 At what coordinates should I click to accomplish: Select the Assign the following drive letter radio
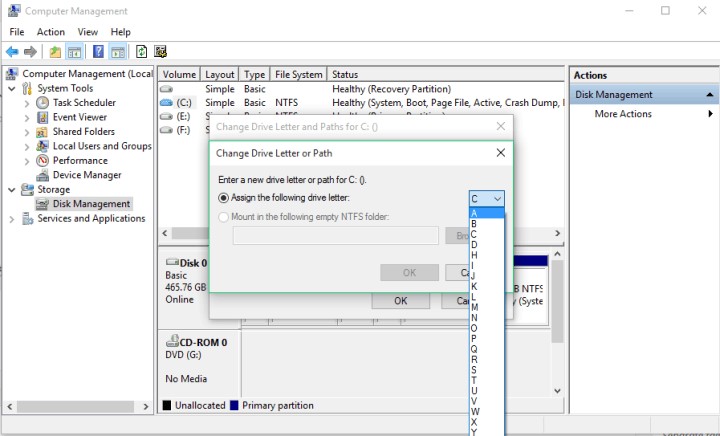pyautogui.click(x=224, y=198)
